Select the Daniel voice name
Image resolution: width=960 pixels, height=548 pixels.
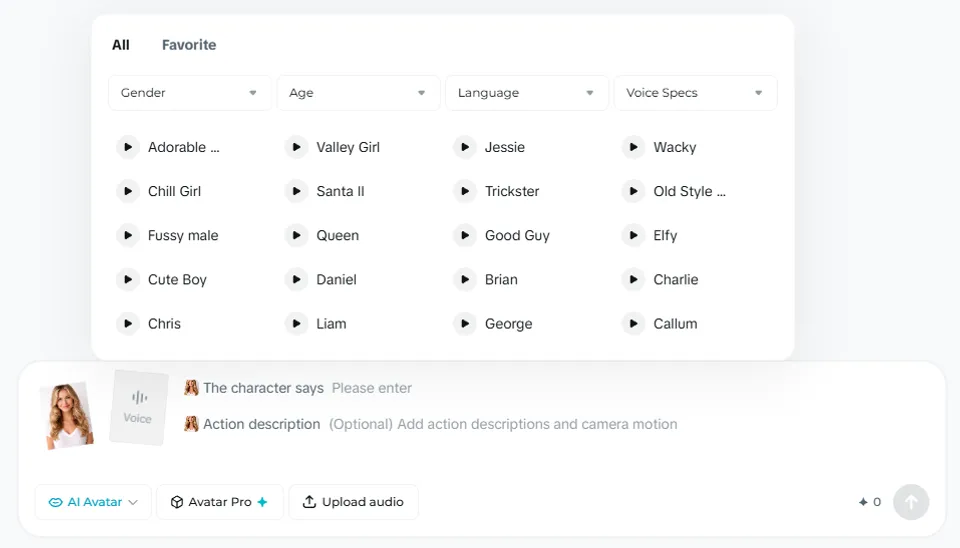tap(336, 279)
